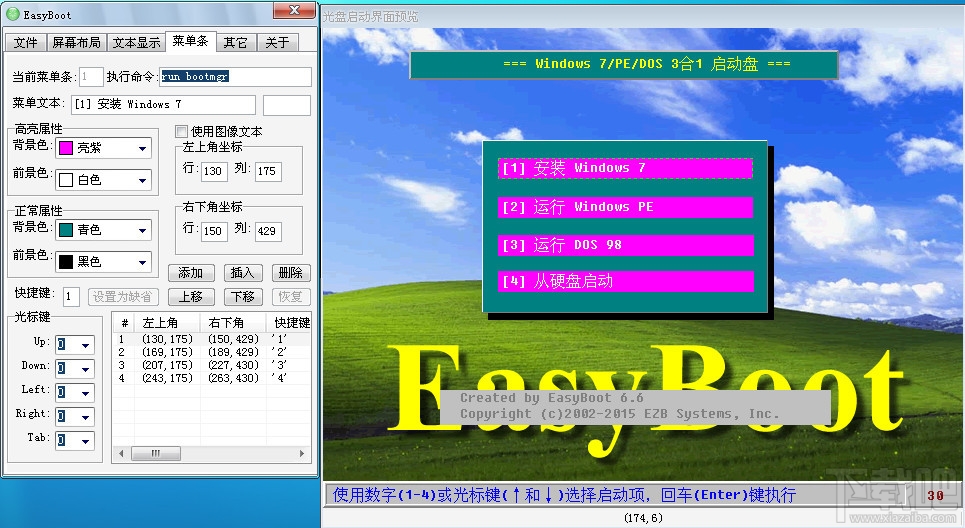965x528 pixels.
Task: Enable the 使用图像文本 checkbox
Action: coord(182,131)
